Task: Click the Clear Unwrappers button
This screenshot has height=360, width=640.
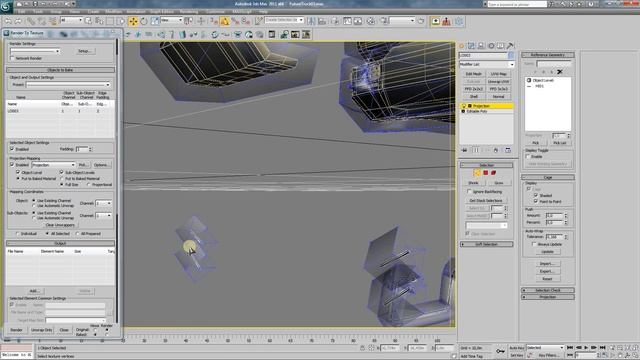Action: pos(60,225)
